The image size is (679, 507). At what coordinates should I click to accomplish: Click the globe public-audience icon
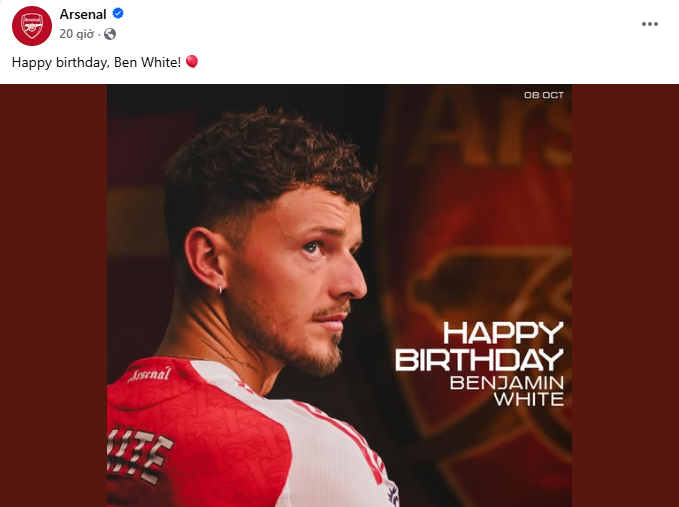[110, 34]
